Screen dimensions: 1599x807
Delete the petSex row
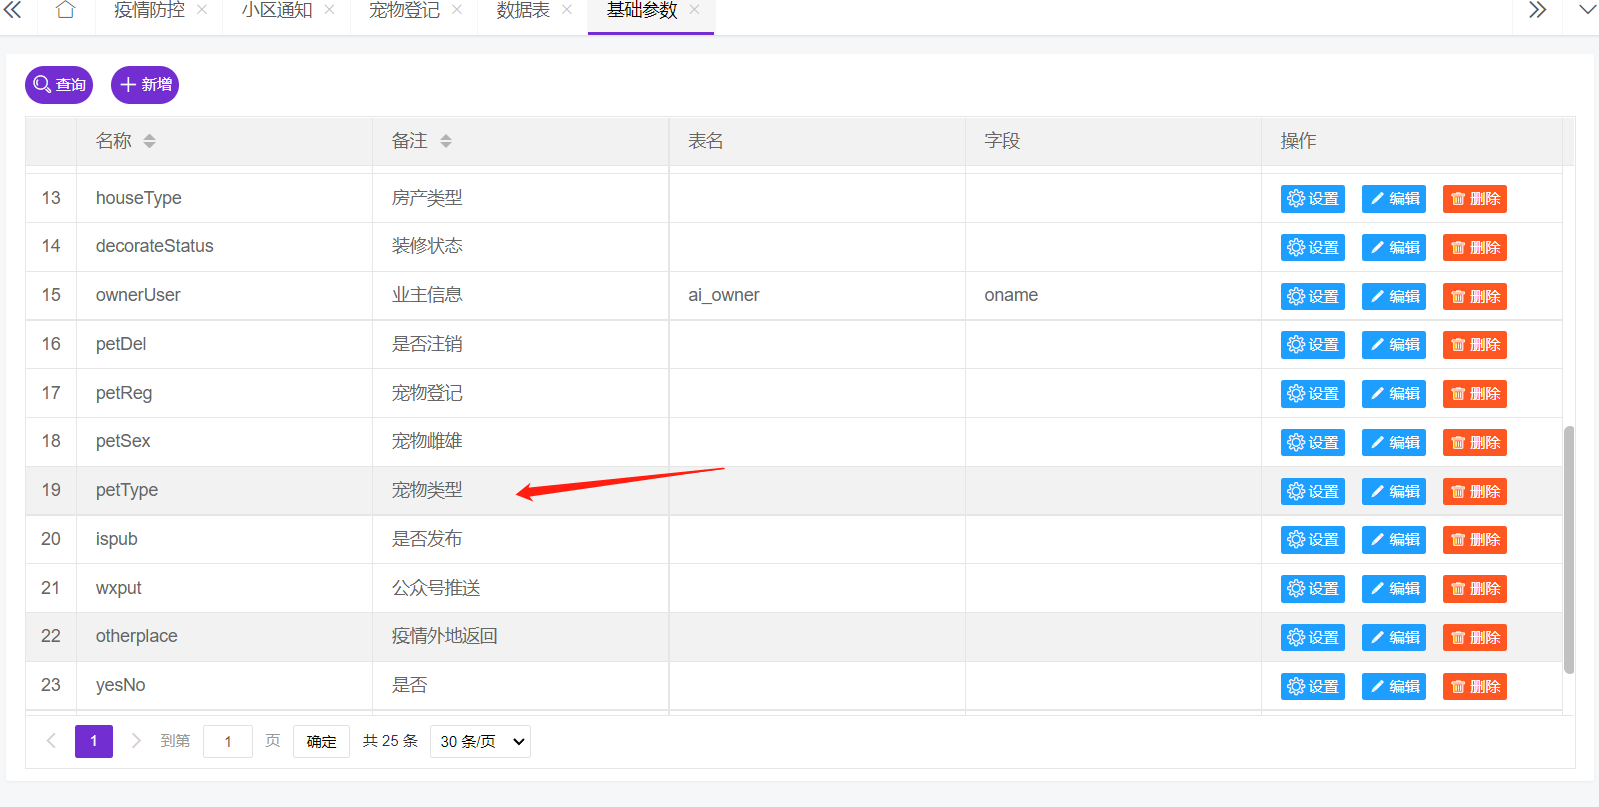1475,442
